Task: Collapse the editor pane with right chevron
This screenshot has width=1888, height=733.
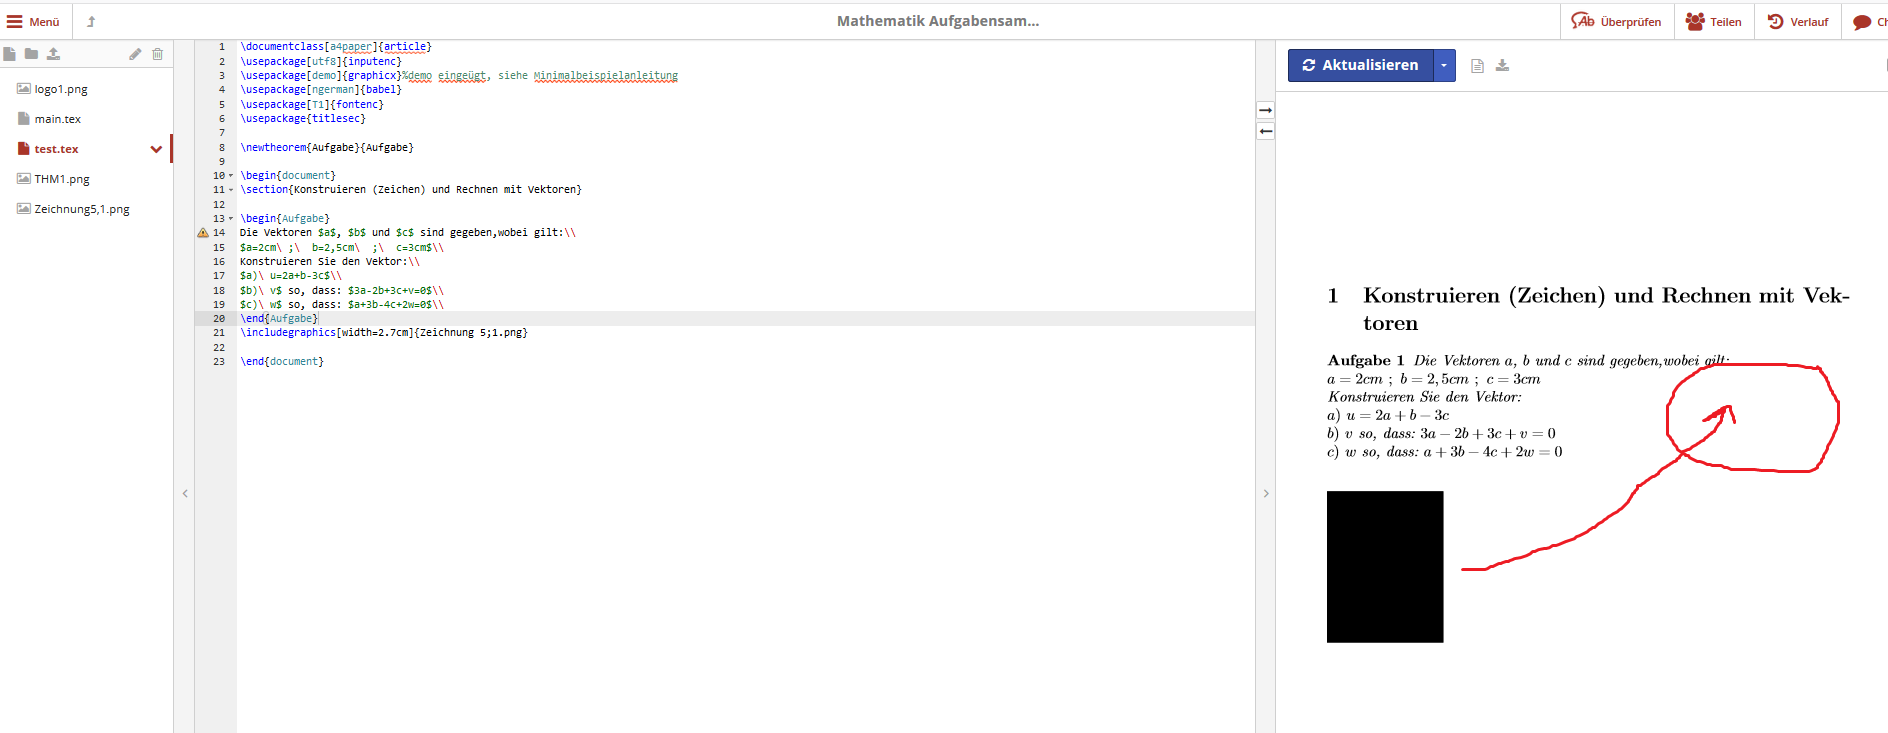Action: click(x=1266, y=493)
